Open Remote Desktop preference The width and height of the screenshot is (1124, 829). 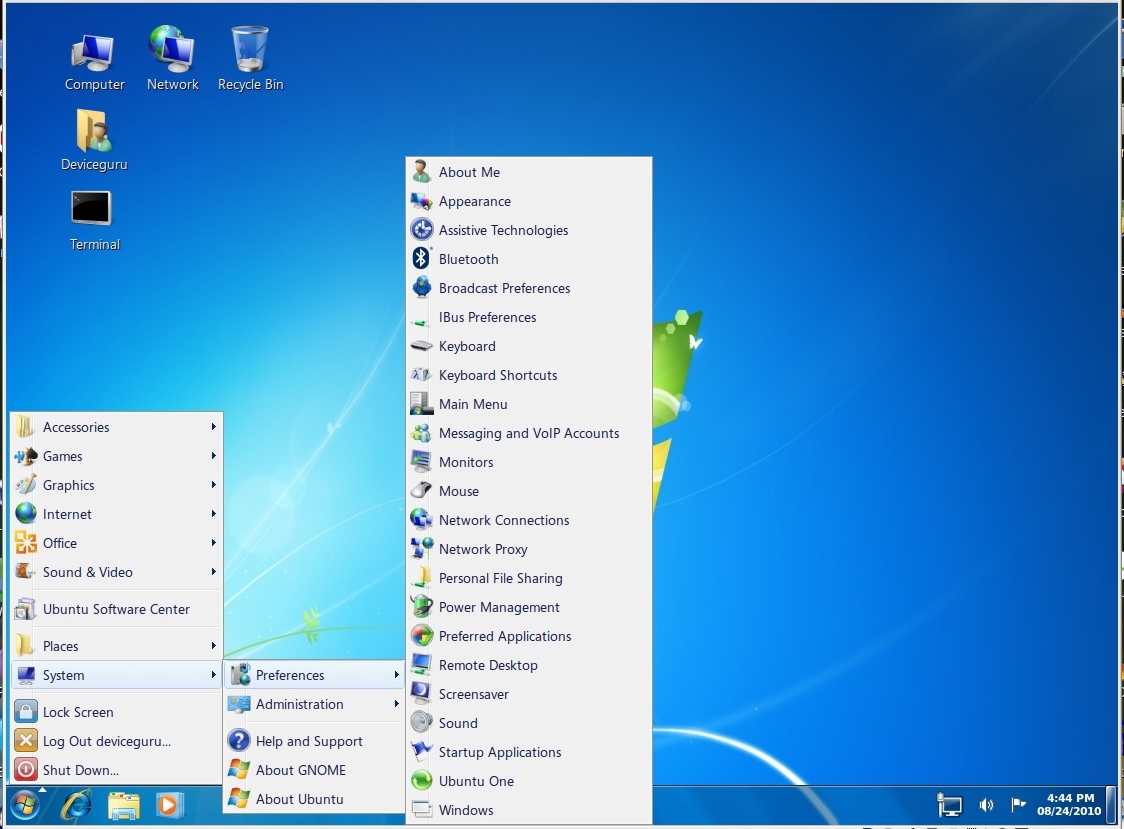pos(529,665)
